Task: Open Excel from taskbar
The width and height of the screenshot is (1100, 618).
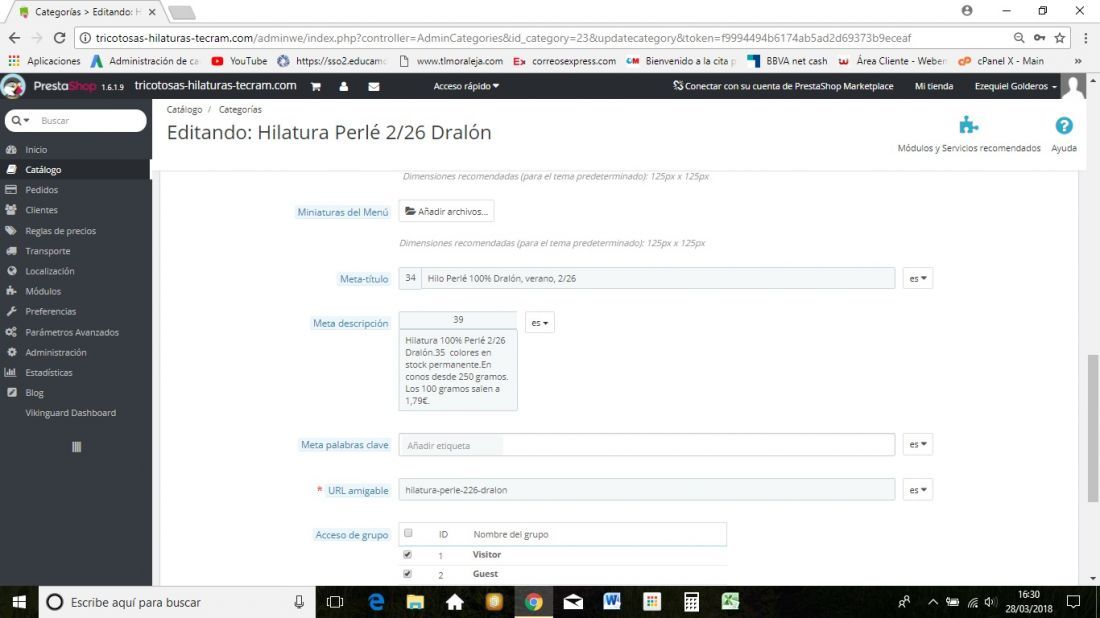Action: pos(730,602)
